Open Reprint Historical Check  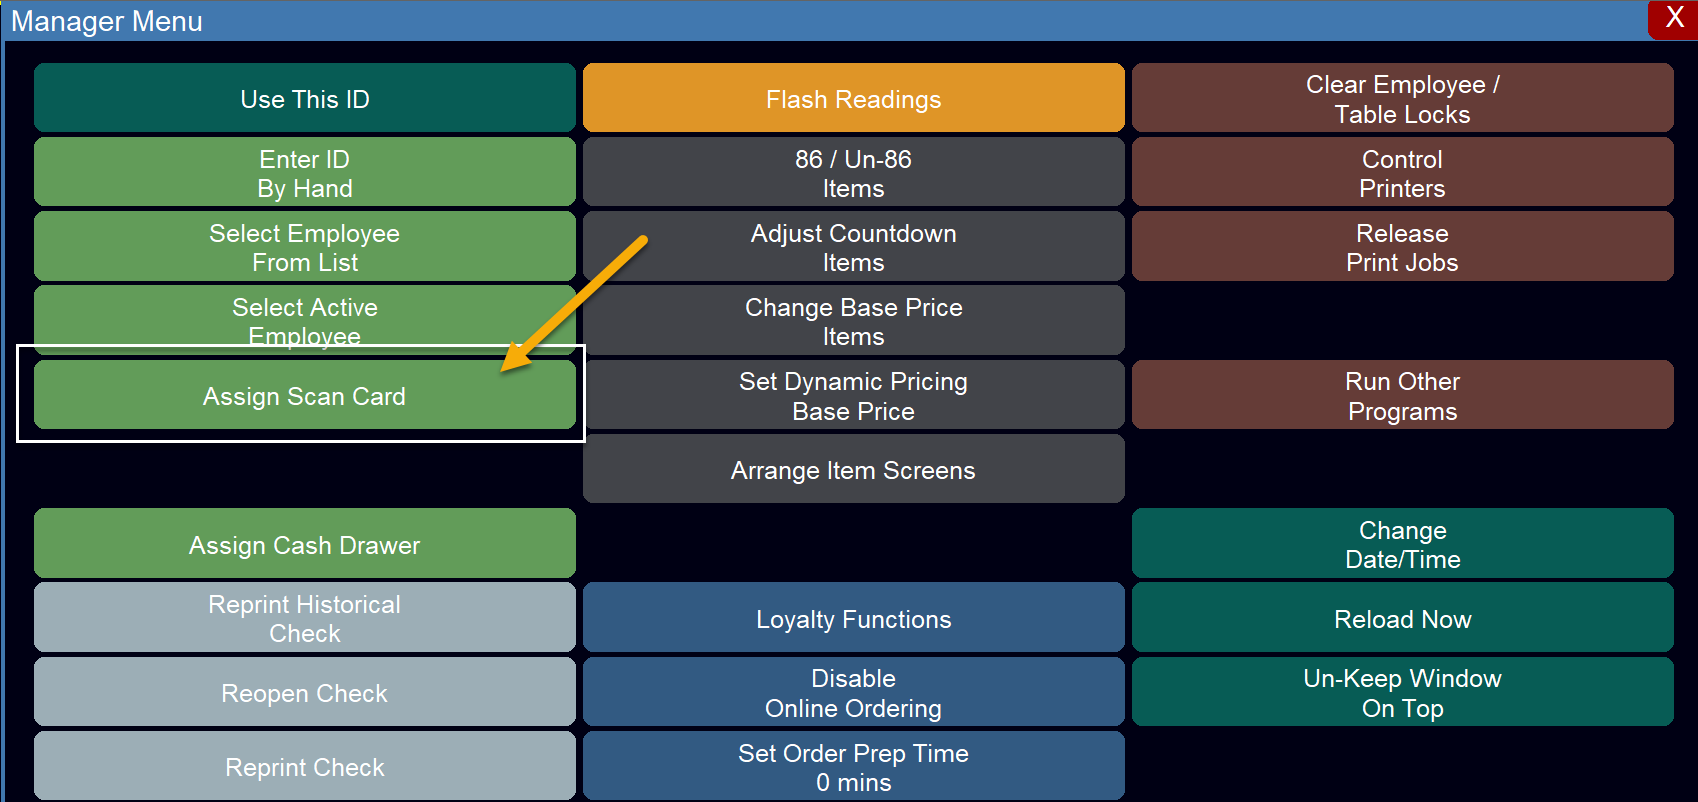click(x=305, y=617)
